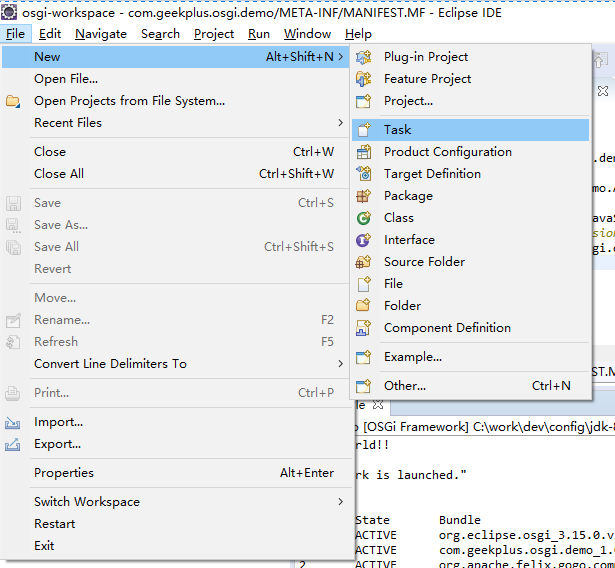Choose Other... with Ctrl+N shortcut

[x=470, y=386]
